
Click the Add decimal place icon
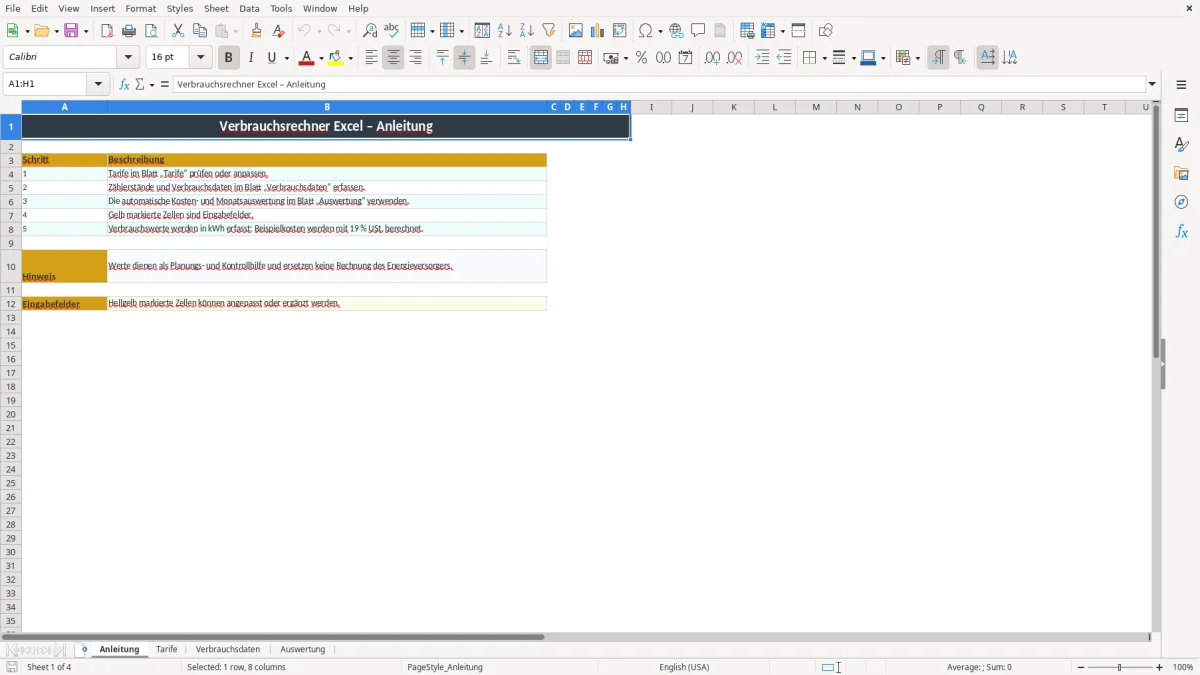[712, 58]
